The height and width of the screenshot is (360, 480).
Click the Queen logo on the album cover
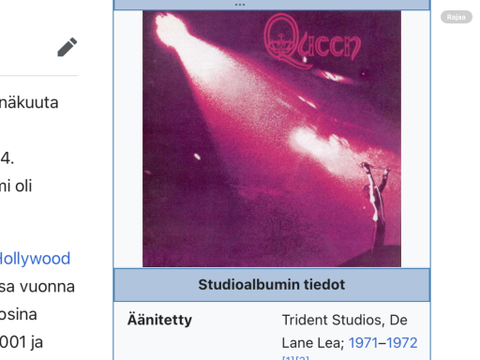click(x=312, y=42)
